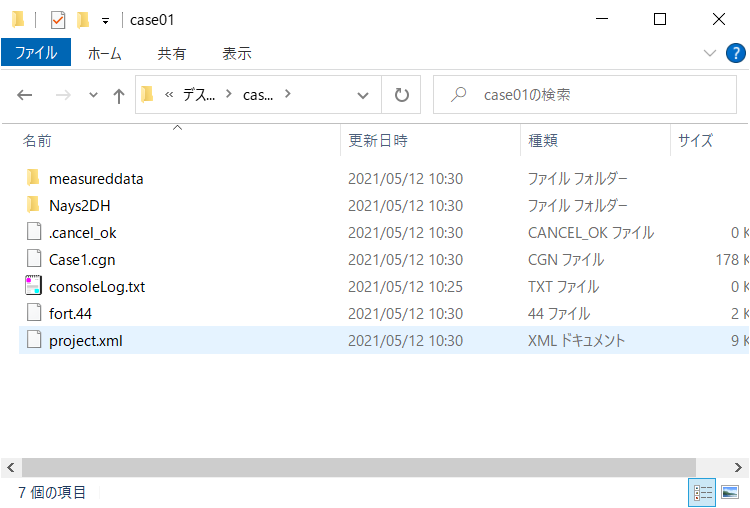Go forward with the right arrow
This screenshot has height=508, width=750.
pyautogui.click(x=63, y=95)
